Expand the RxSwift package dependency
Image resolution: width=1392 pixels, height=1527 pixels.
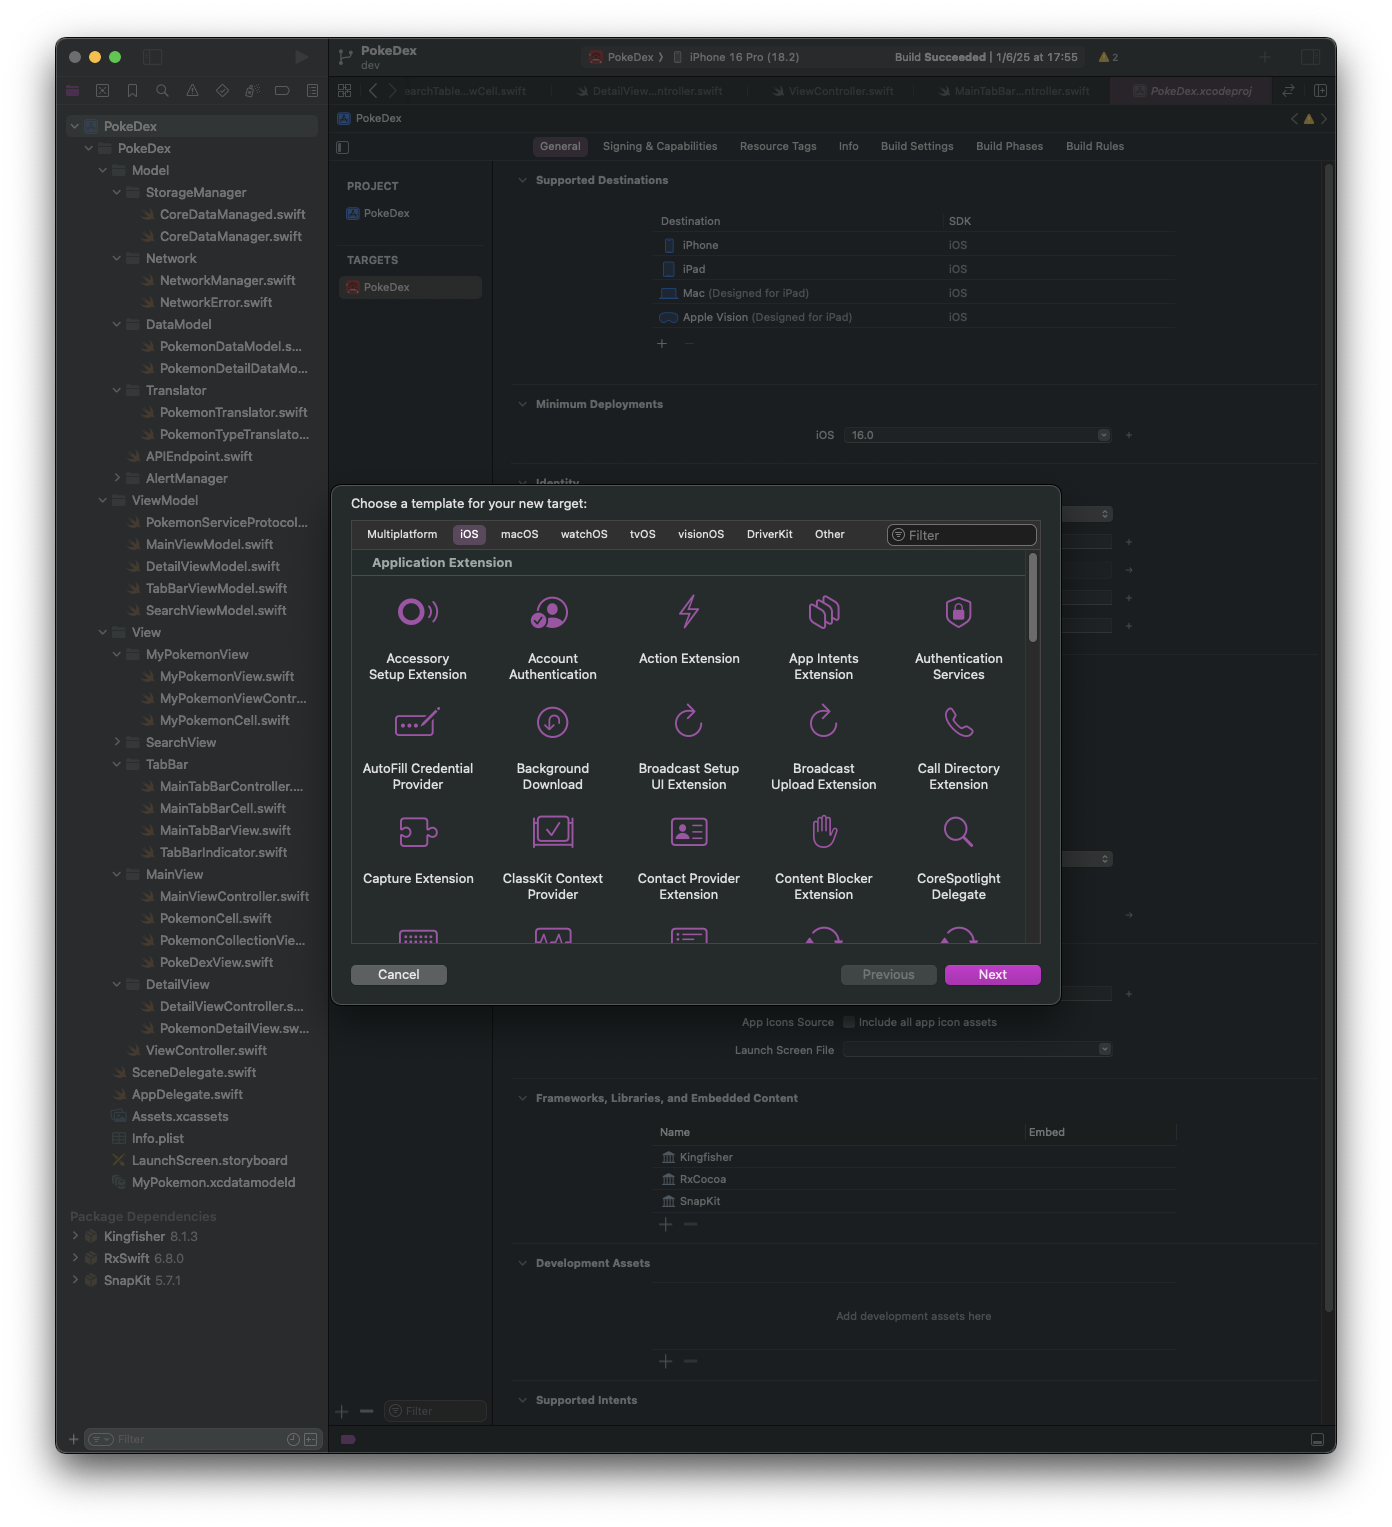click(75, 1258)
